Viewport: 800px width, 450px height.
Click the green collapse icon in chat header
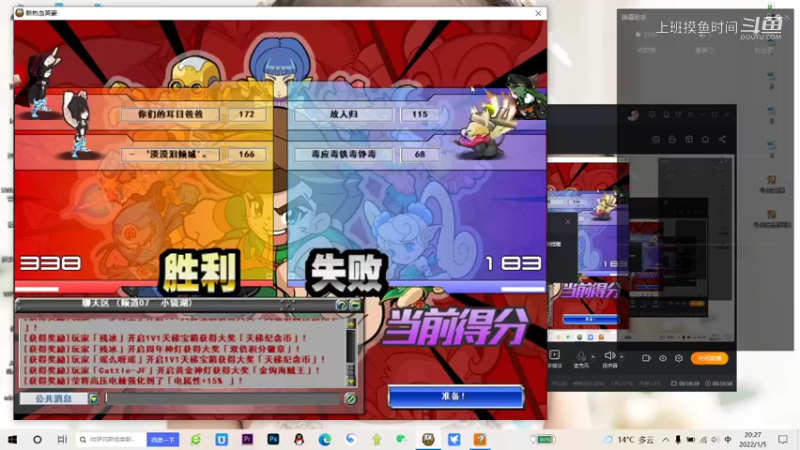(355, 305)
